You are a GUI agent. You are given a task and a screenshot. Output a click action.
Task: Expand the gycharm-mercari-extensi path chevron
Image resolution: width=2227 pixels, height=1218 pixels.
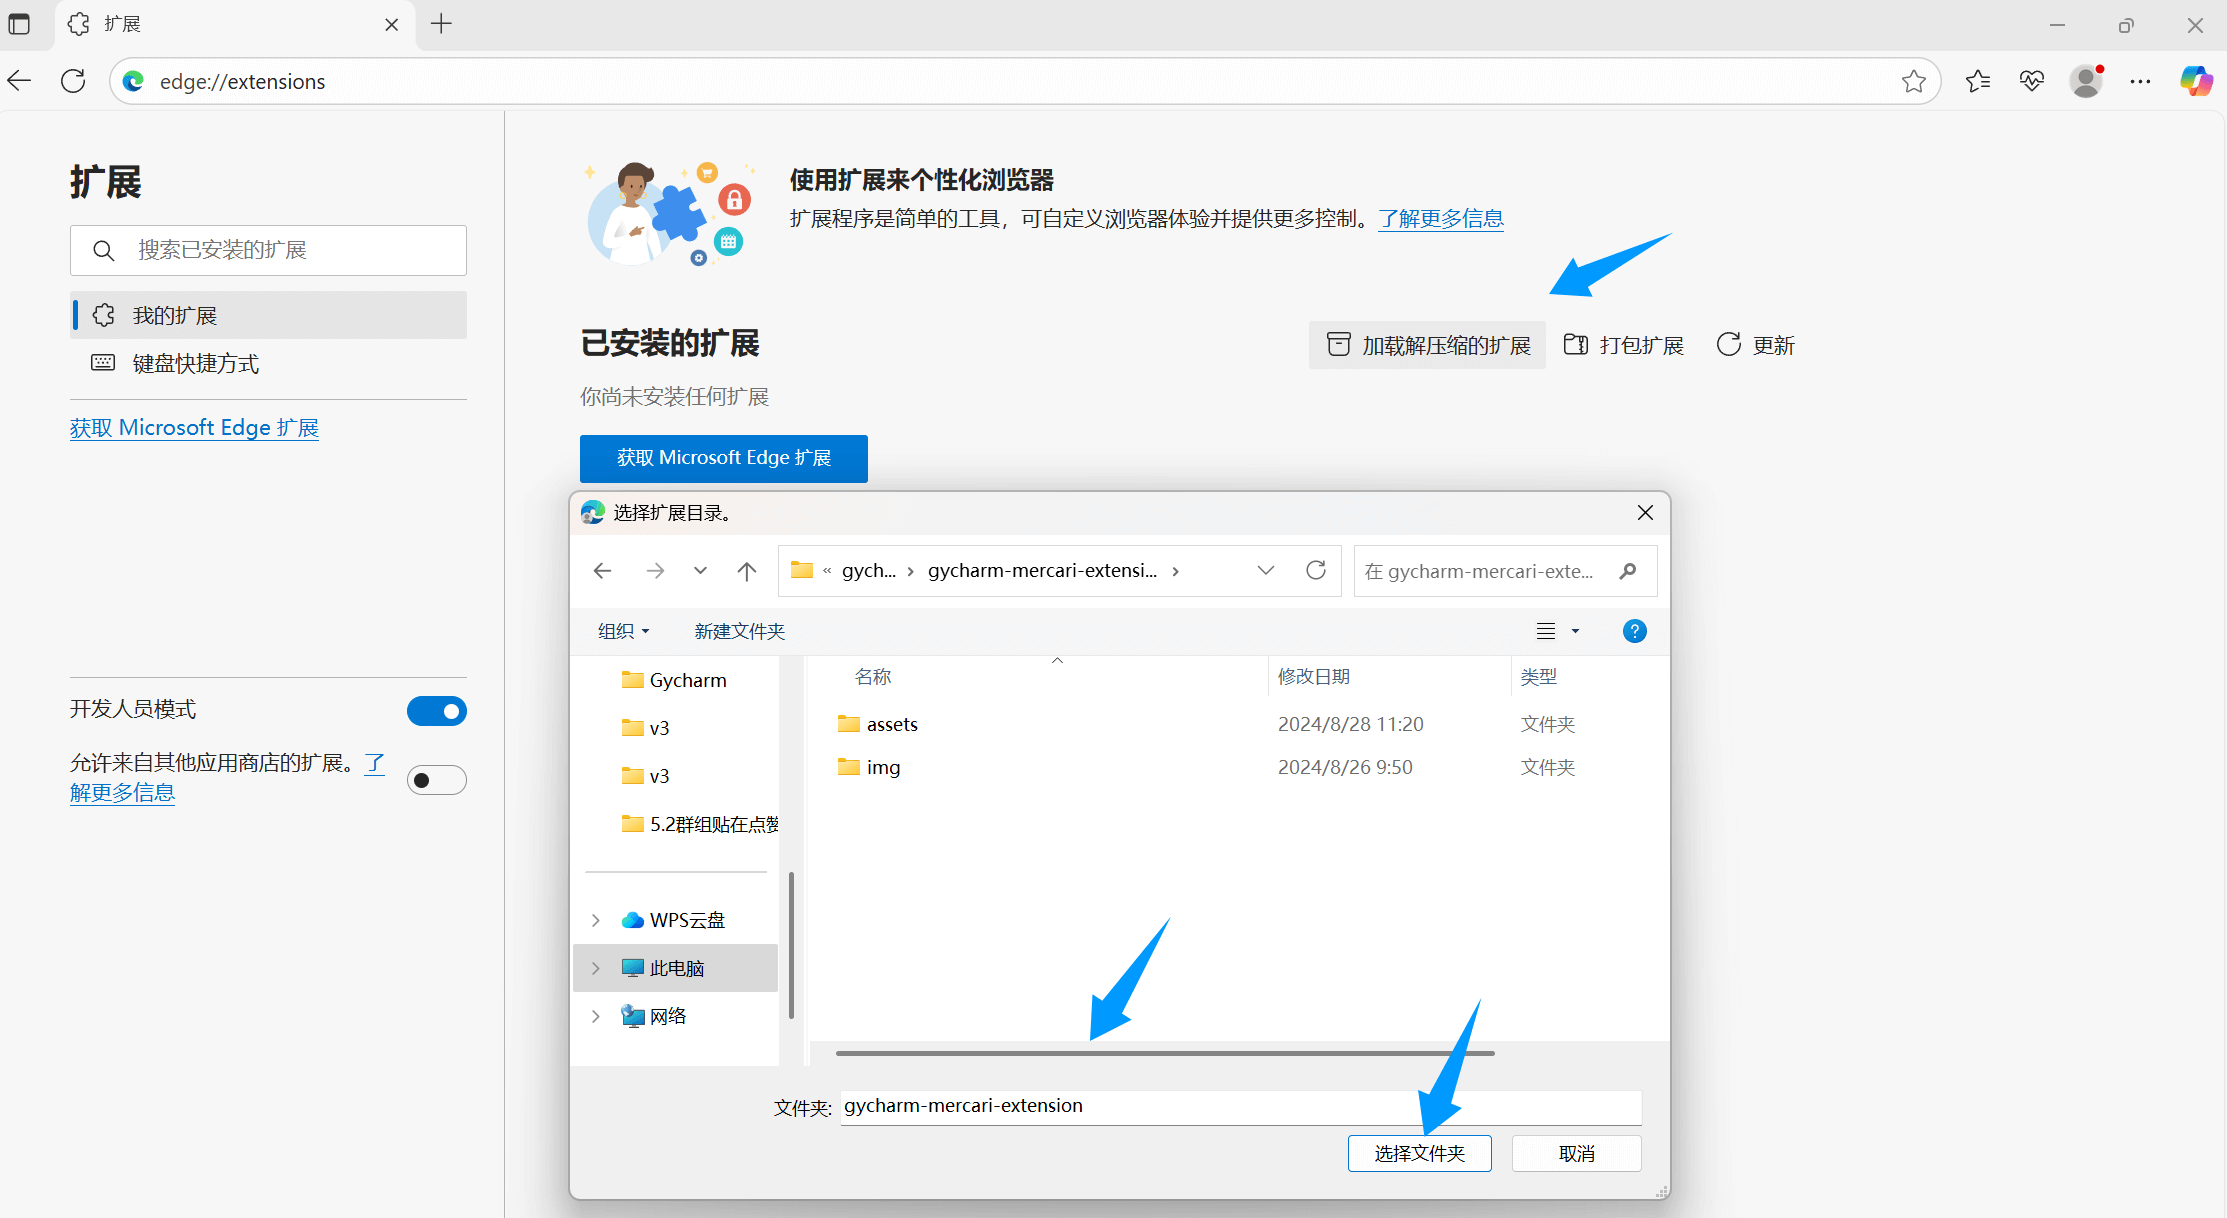[x=1175, y=571]
